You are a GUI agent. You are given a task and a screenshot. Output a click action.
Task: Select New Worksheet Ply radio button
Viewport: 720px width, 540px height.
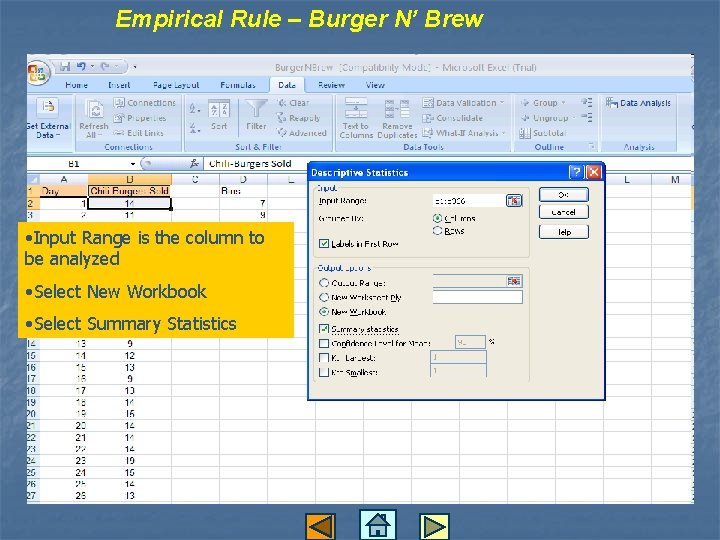(x=324, y=297)
